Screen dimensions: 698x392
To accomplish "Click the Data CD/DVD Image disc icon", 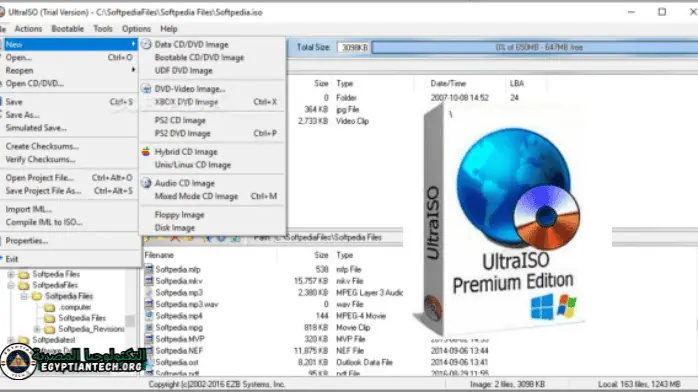I will [146, 44].
